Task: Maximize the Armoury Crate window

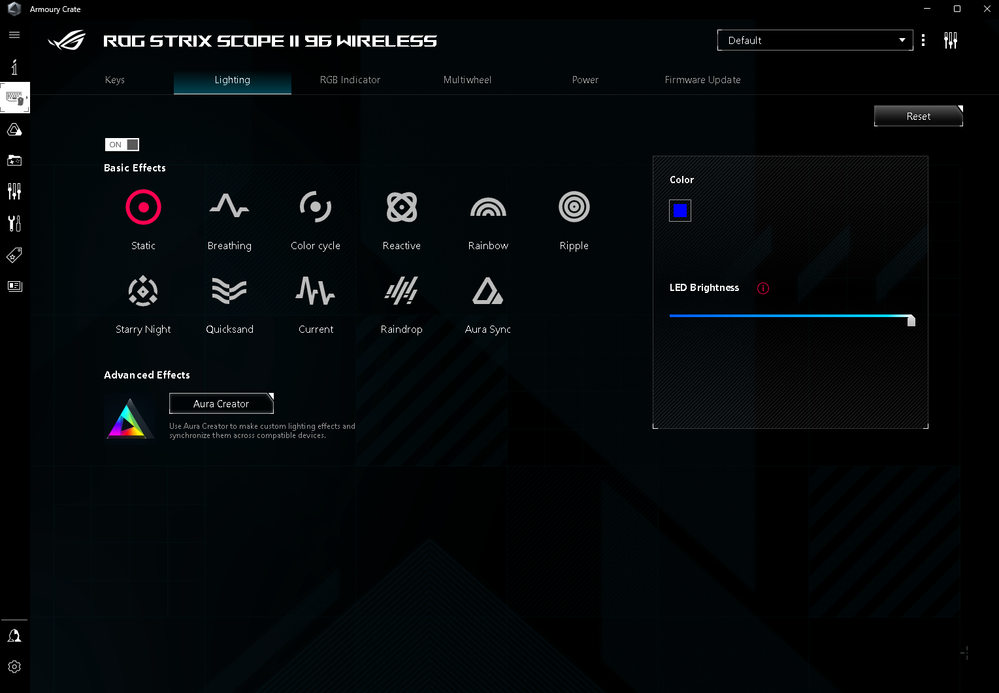Action: [957, 8]
